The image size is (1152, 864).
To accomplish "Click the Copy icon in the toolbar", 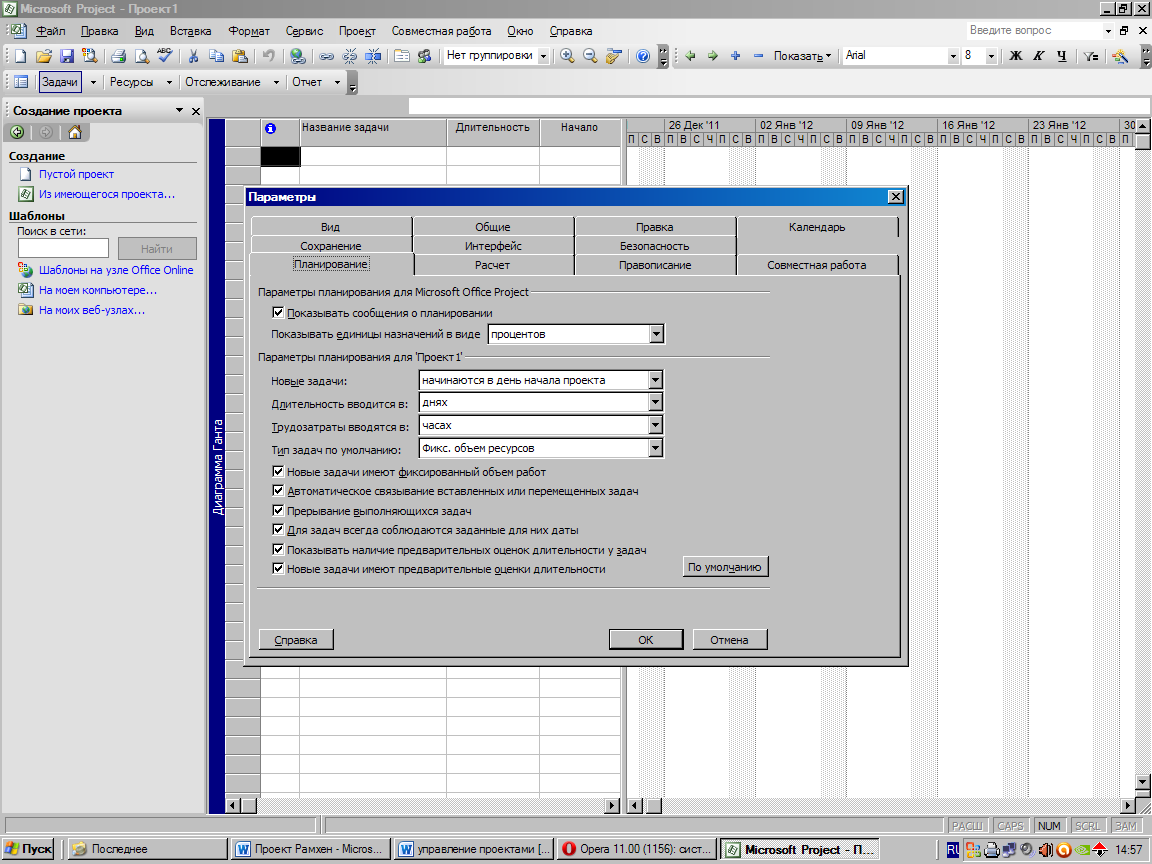I will 217,56.
